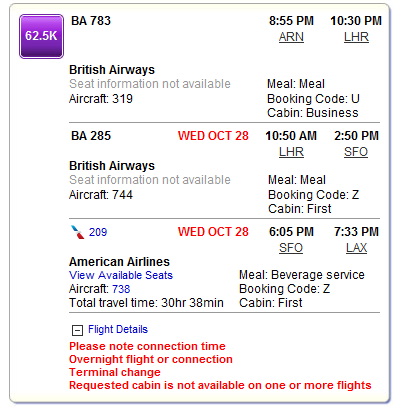The height and width of the screenshot is (407, 399).
Task: Click the LAX airport code
Action: pos(356,248)
